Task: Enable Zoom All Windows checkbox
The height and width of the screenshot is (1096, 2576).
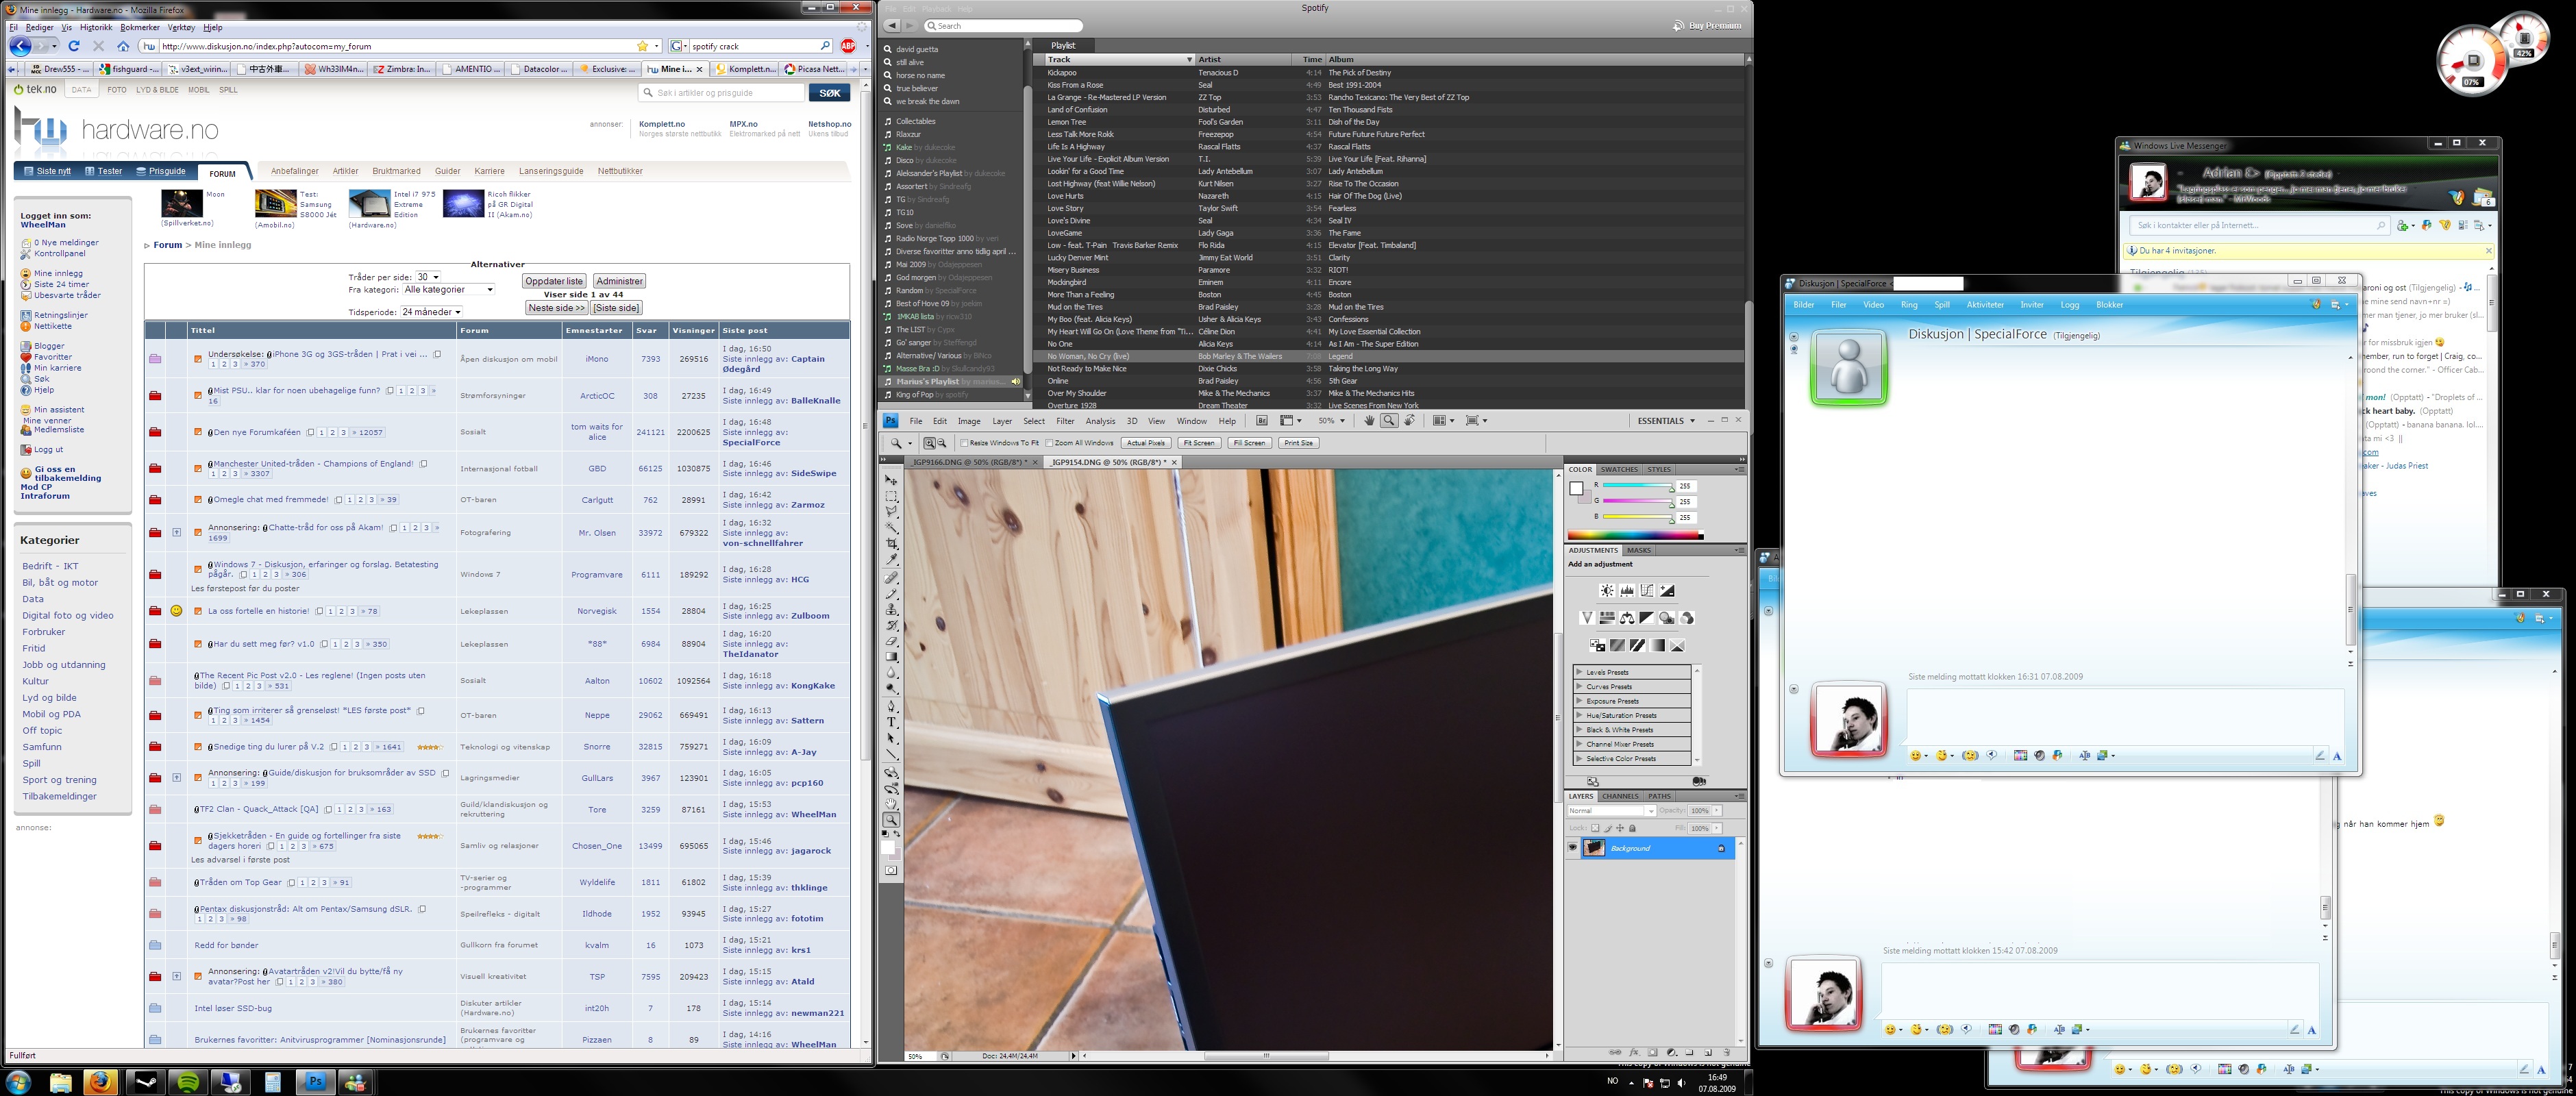Action: click(x=1048, y=443)
